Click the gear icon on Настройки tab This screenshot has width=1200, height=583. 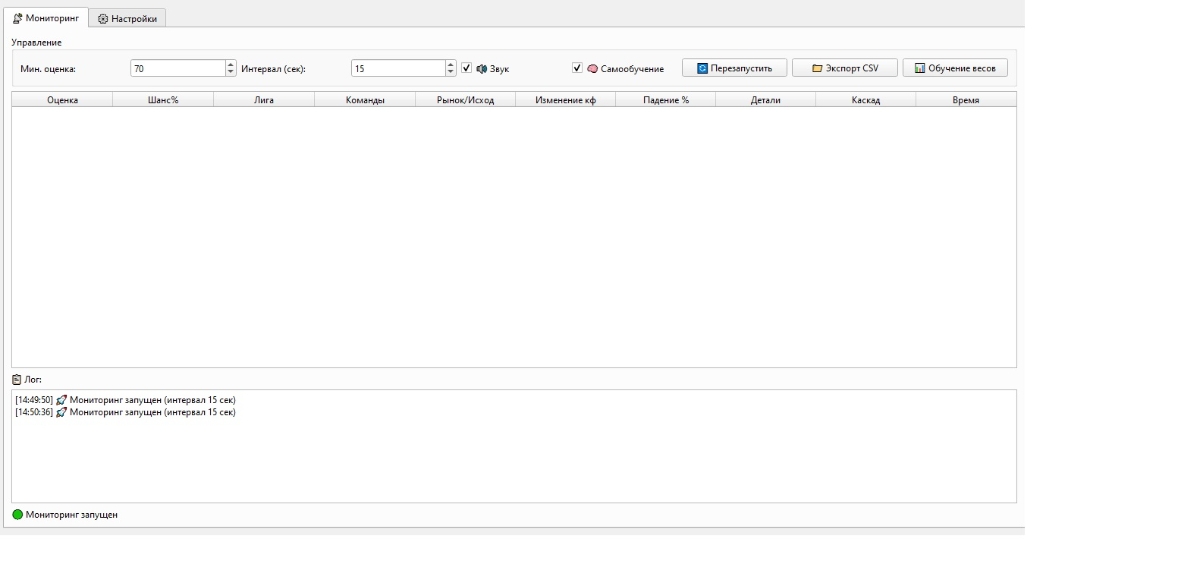coord(103,18)
